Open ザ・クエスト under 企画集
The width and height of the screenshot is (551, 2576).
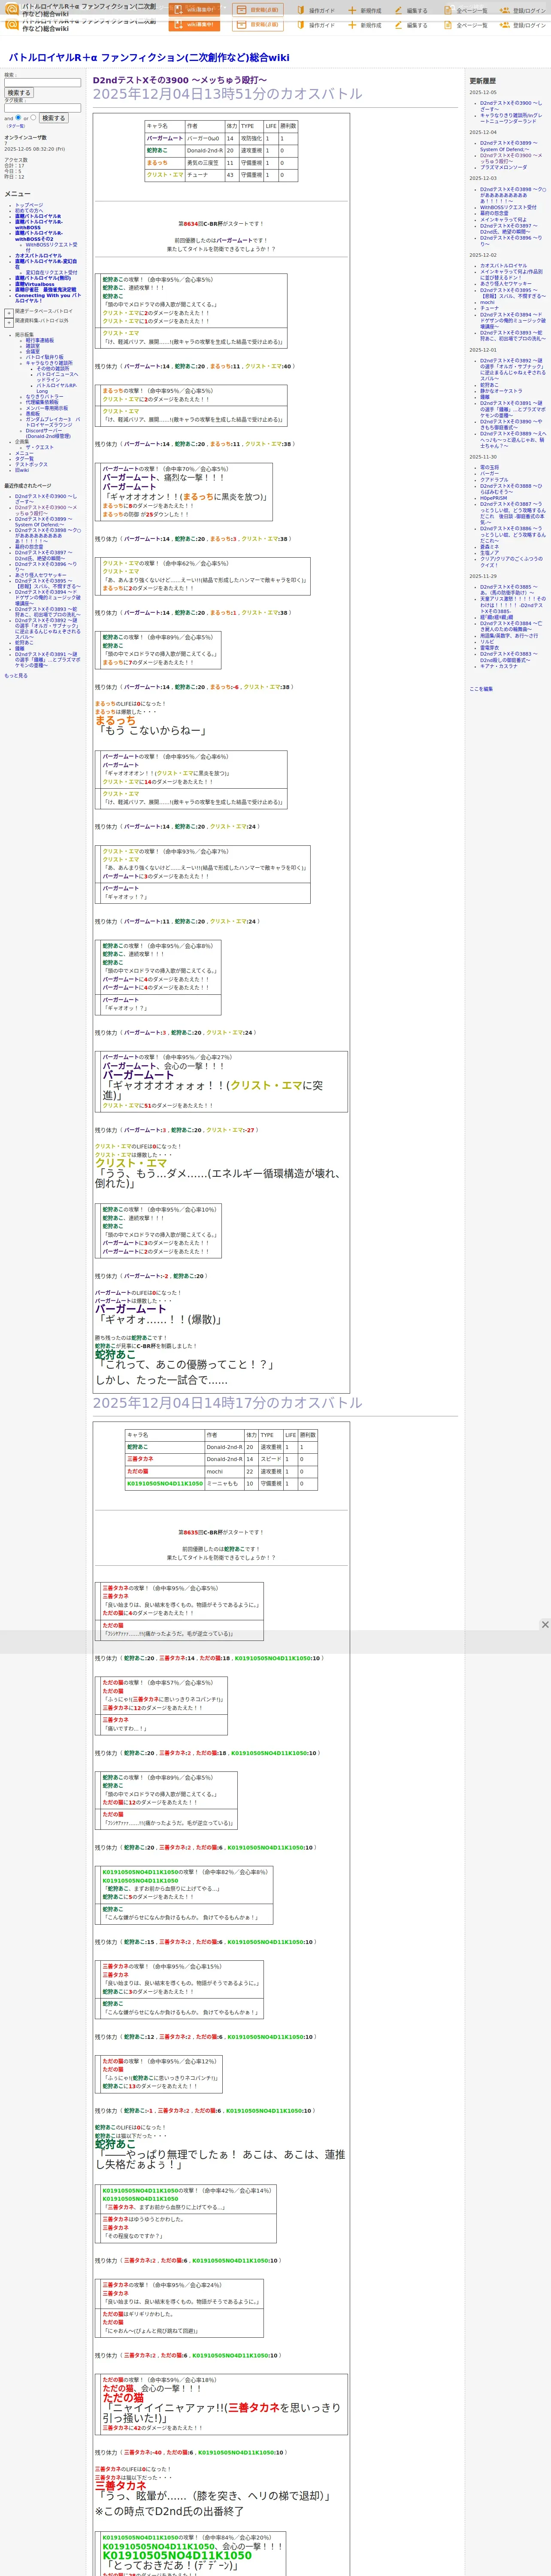(40, 447)
